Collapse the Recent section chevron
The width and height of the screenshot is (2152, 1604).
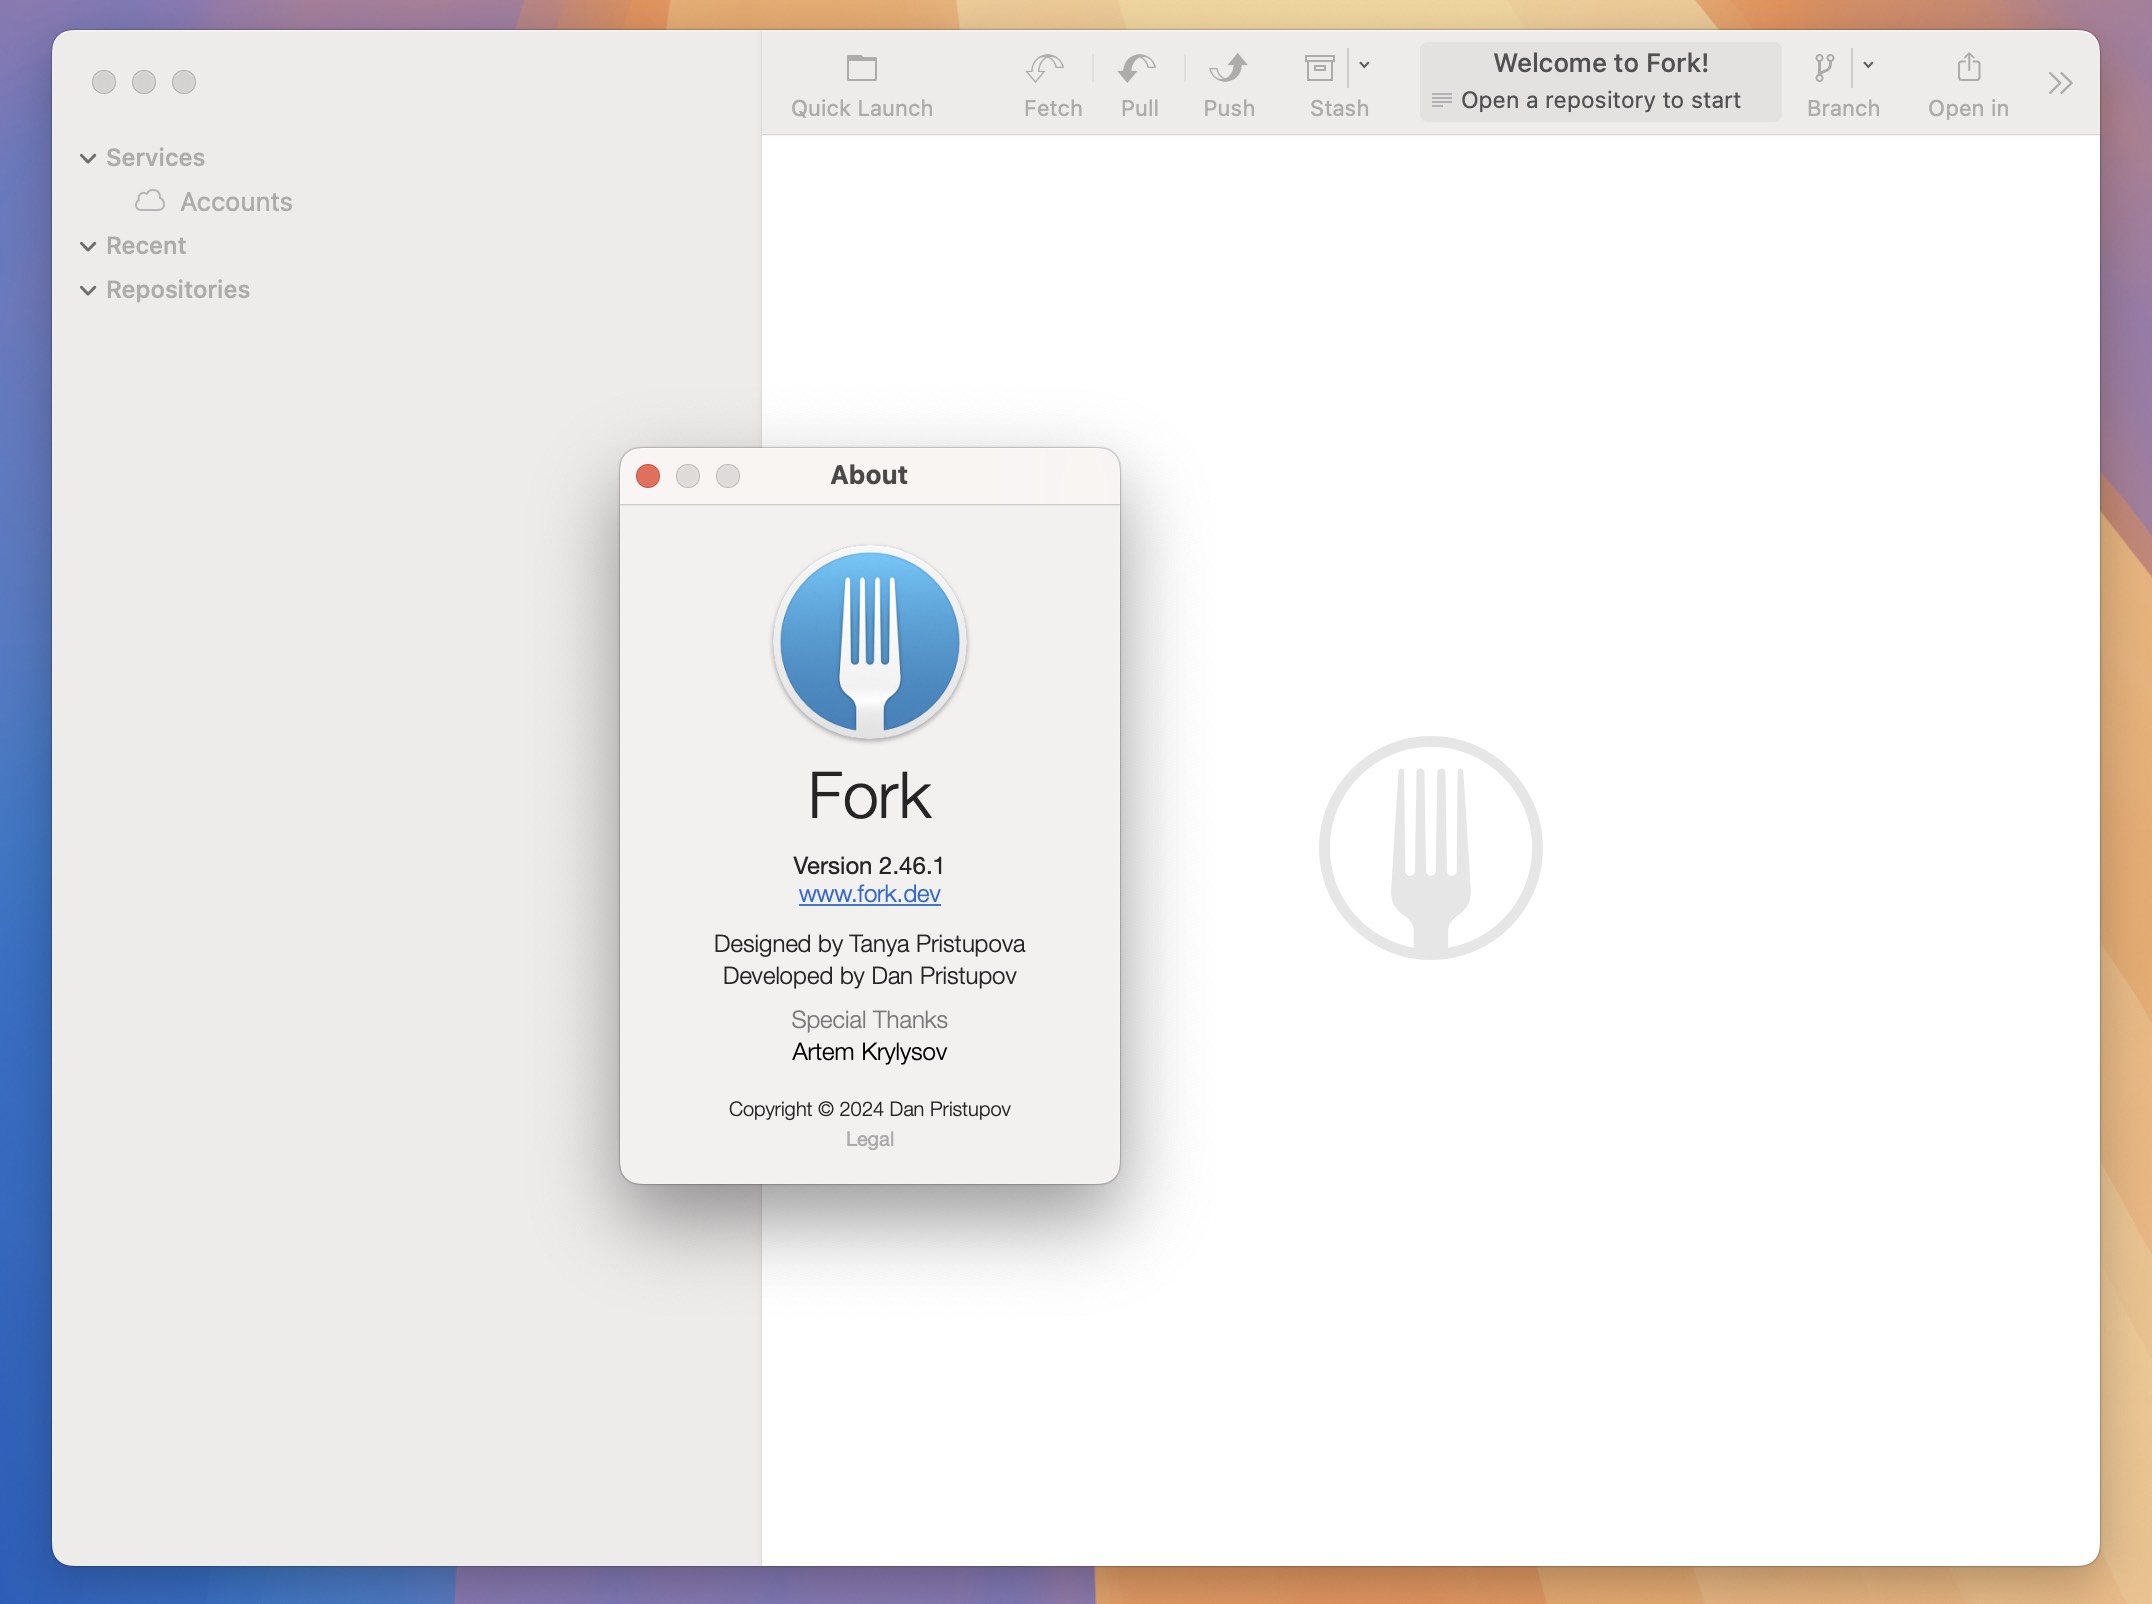point(88,246)
